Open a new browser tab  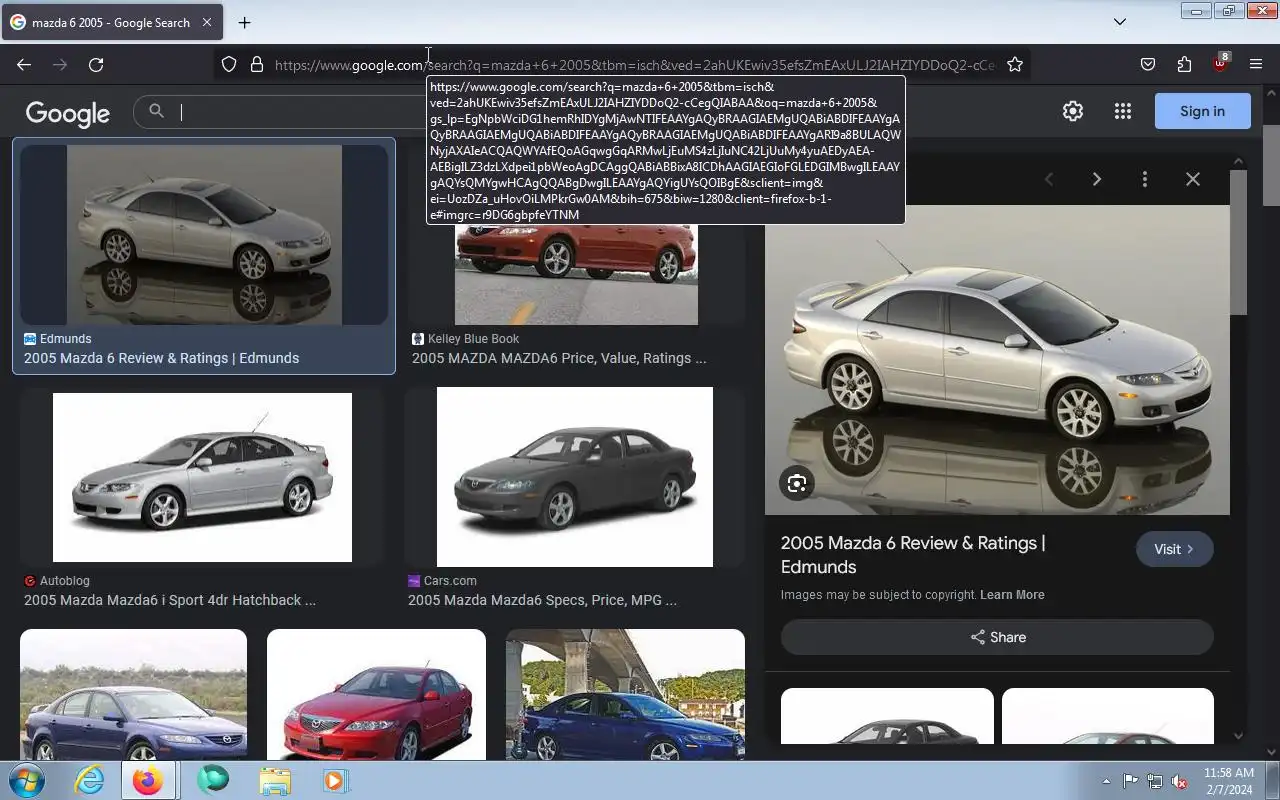244,22
